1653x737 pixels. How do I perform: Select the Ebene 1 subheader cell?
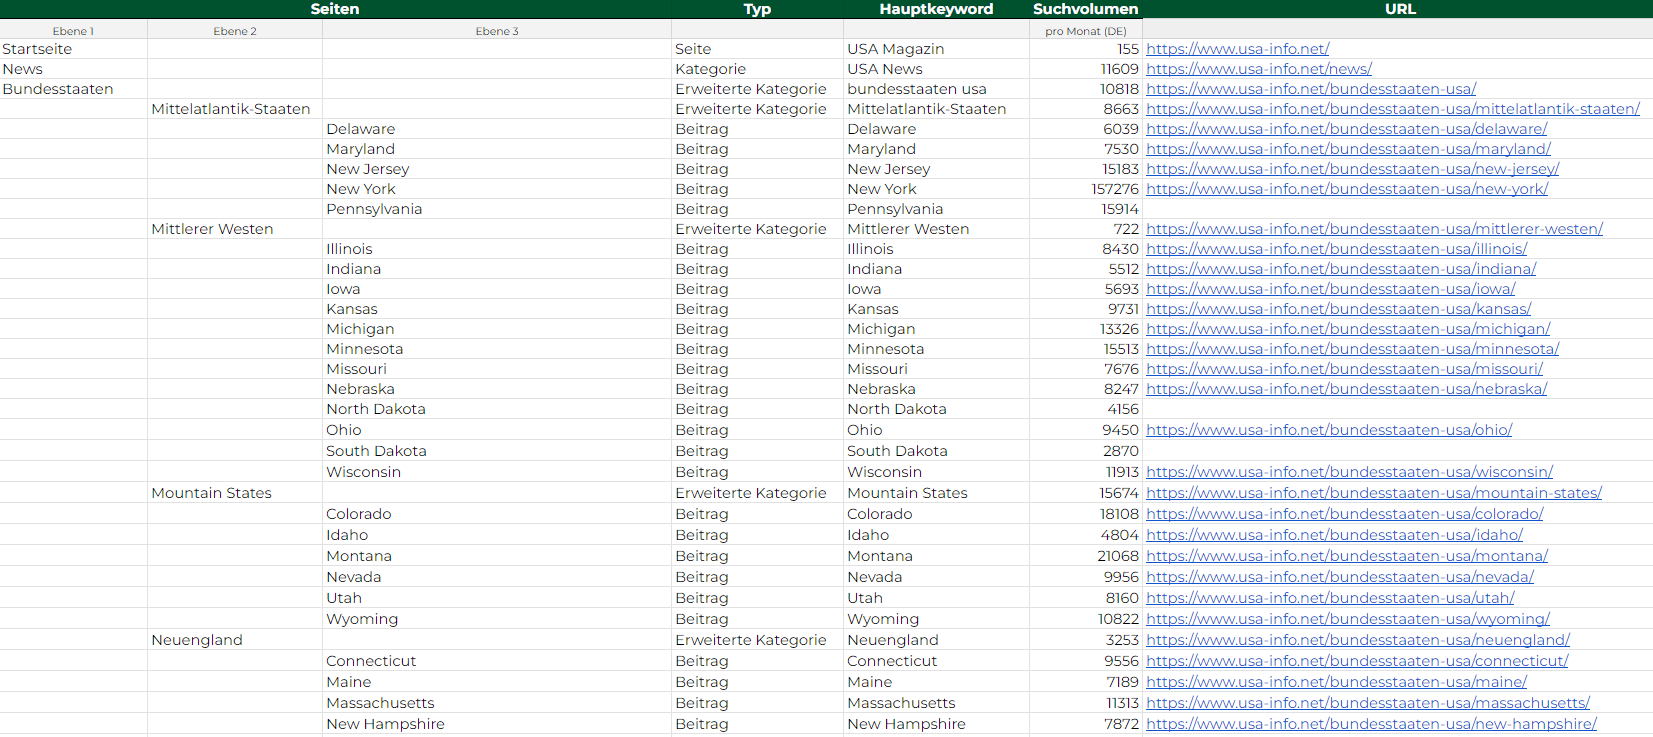pyautogui.click(x=73, y=31)
